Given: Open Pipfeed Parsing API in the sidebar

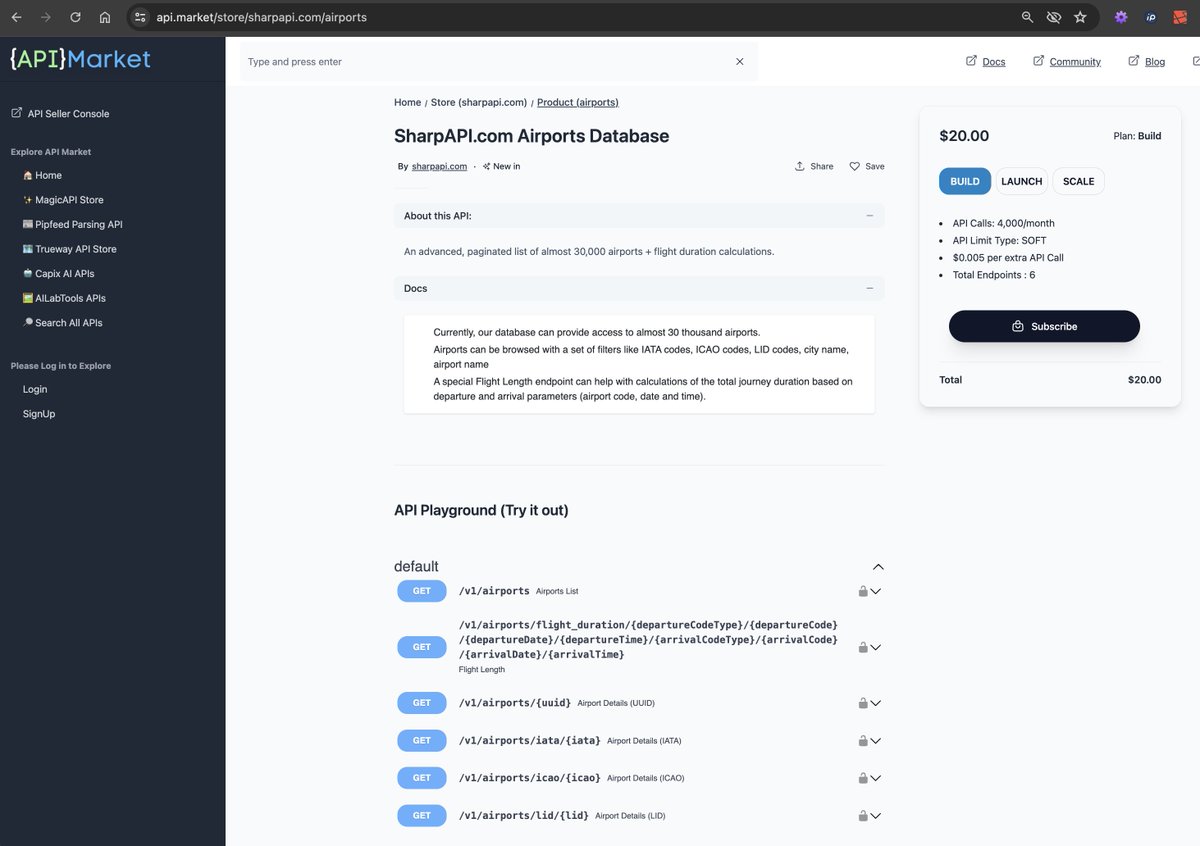Looking at the screenshot, I should click(x=72, y=224).
